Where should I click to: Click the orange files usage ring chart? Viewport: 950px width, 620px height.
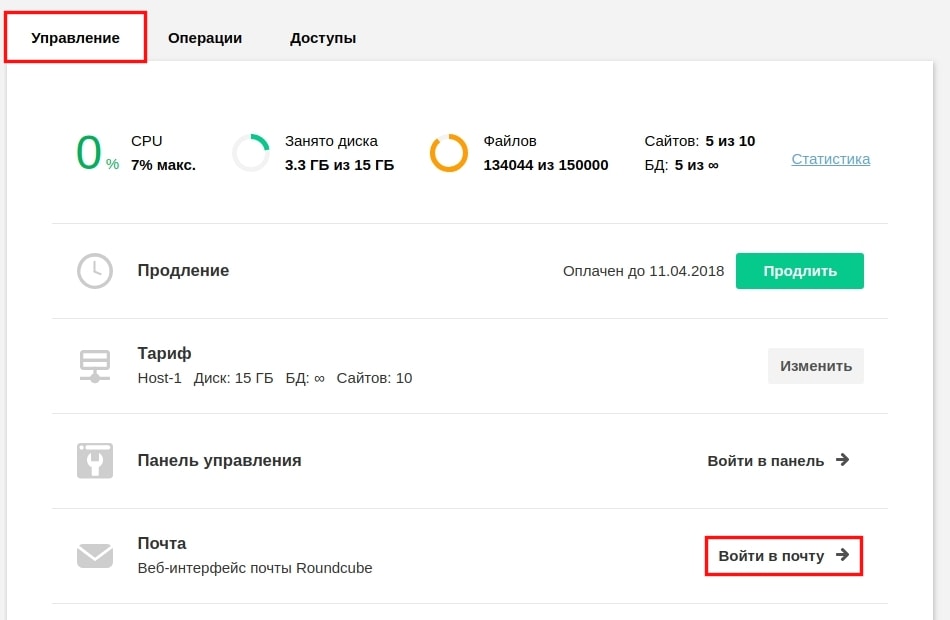click(x=449, y=153)
